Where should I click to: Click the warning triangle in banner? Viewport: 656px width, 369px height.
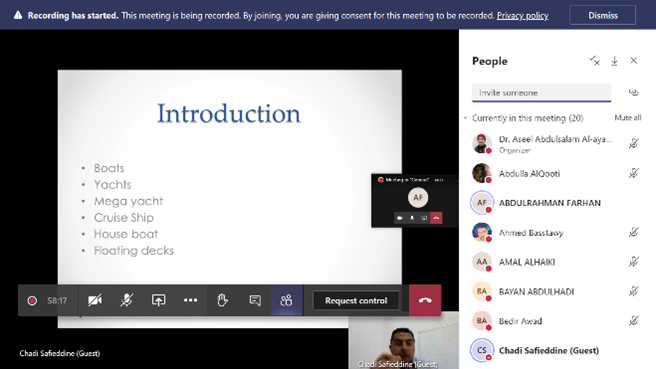(18, 15)
